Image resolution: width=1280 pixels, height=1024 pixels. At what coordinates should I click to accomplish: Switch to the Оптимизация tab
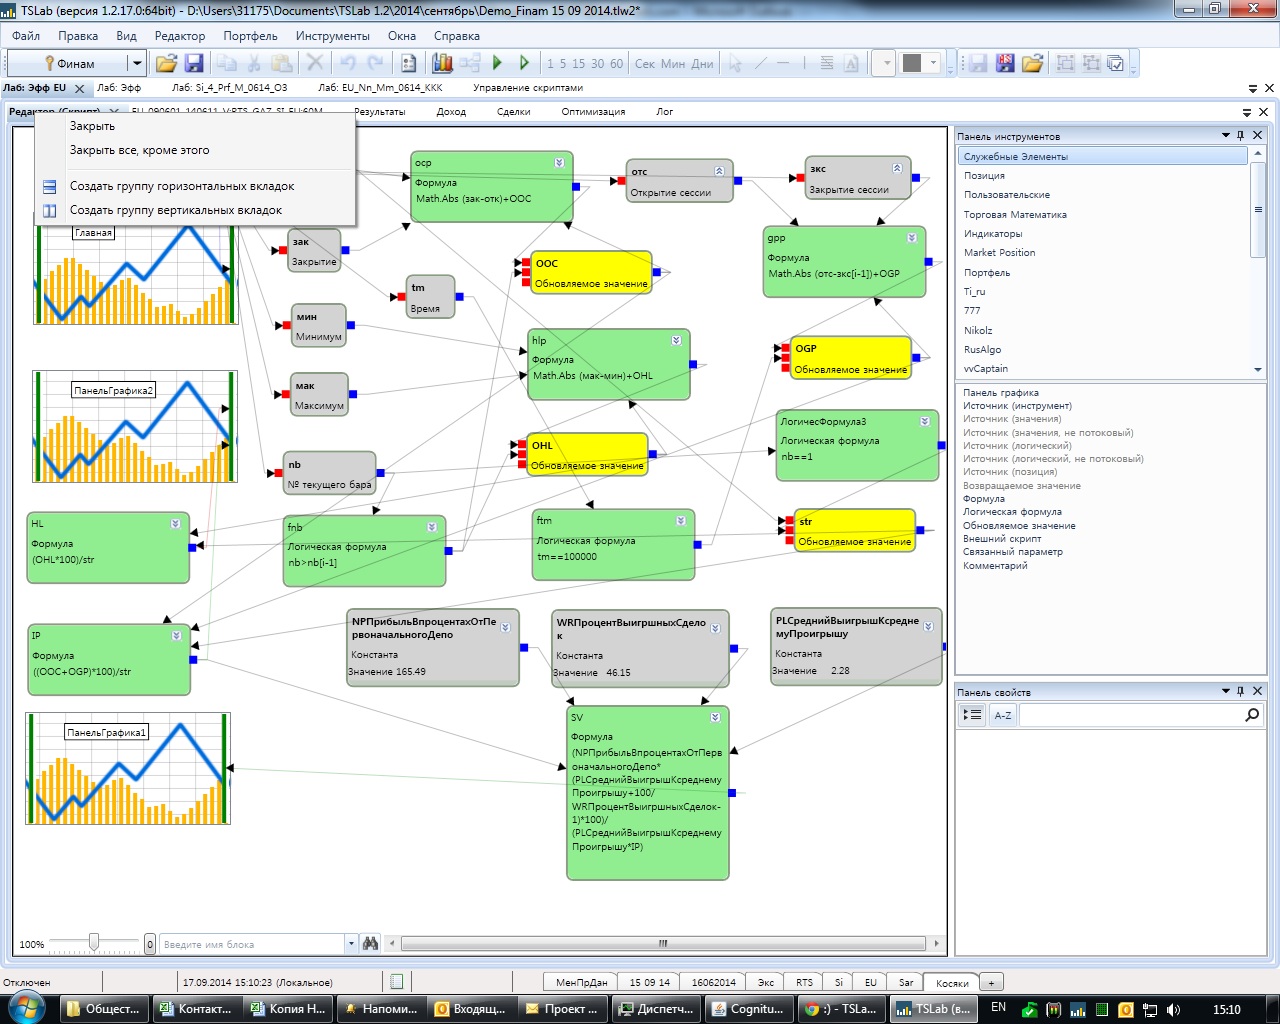pos(593,112)
